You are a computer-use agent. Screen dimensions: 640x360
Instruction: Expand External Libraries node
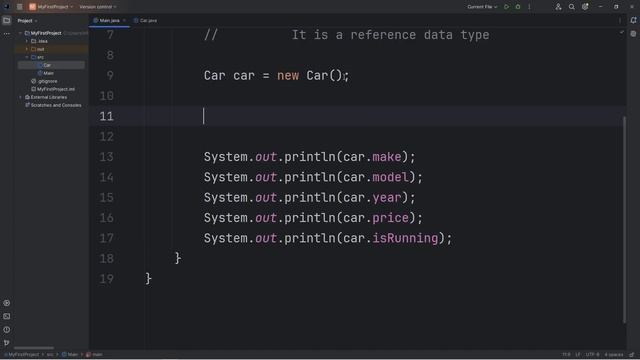point(20,97)
